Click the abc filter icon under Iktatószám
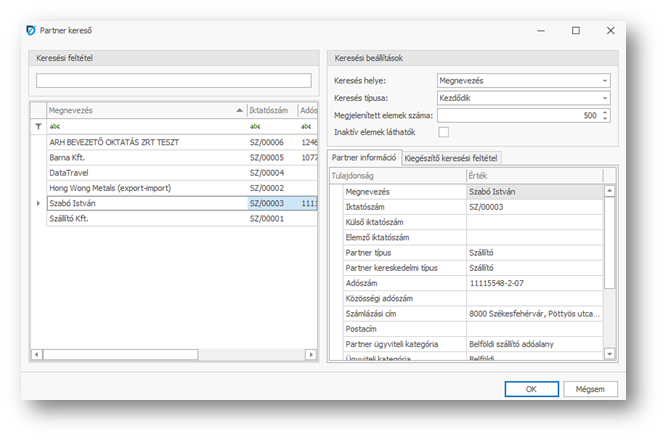 (255, 127)
